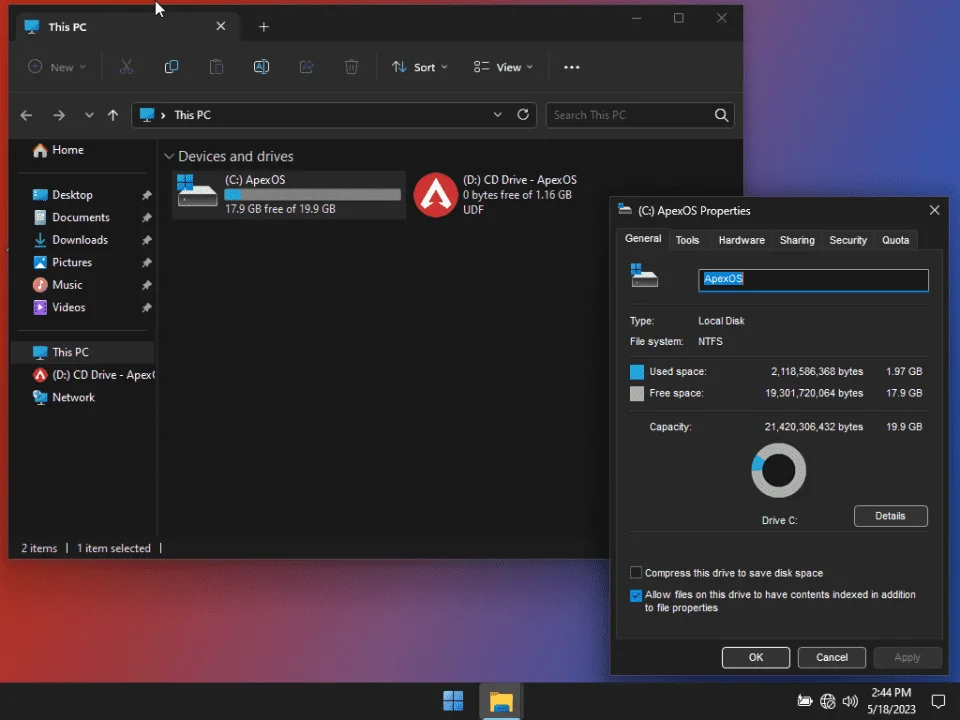Screen dimensions: 960x720
Task: Open the See more ellipsis menu
Action: point(571,67)
